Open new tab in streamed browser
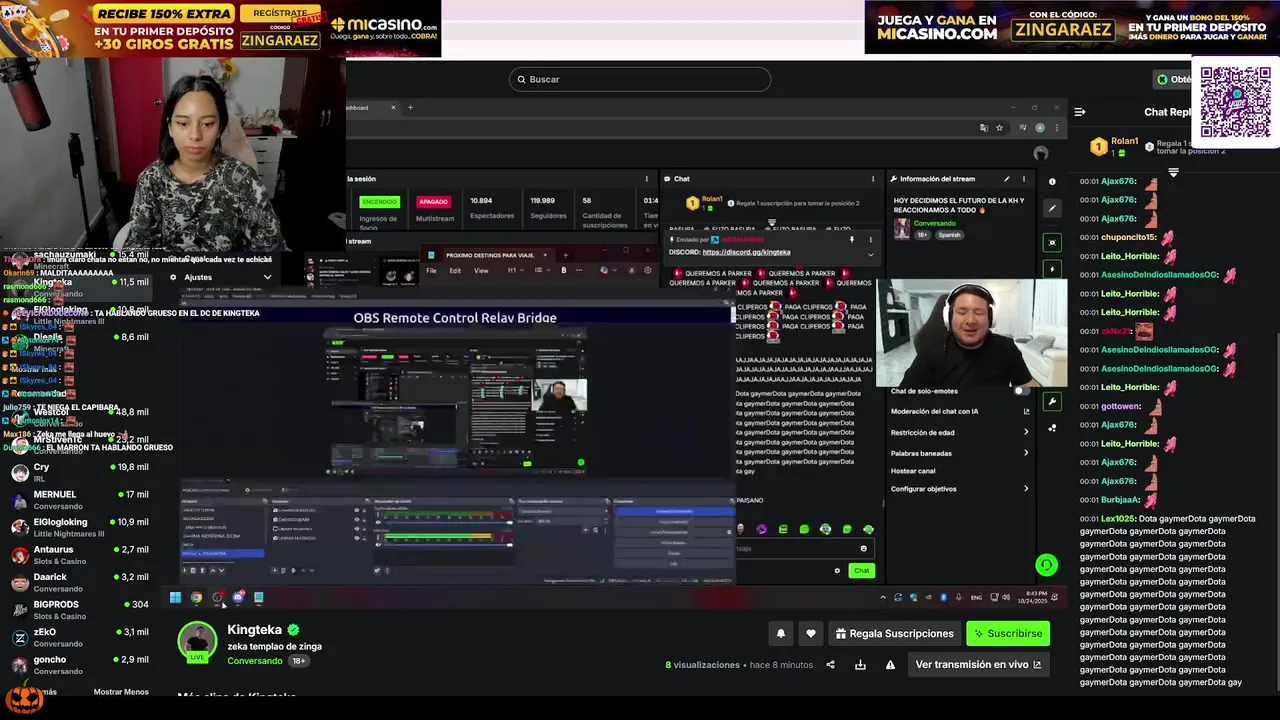 pos(410,107)
